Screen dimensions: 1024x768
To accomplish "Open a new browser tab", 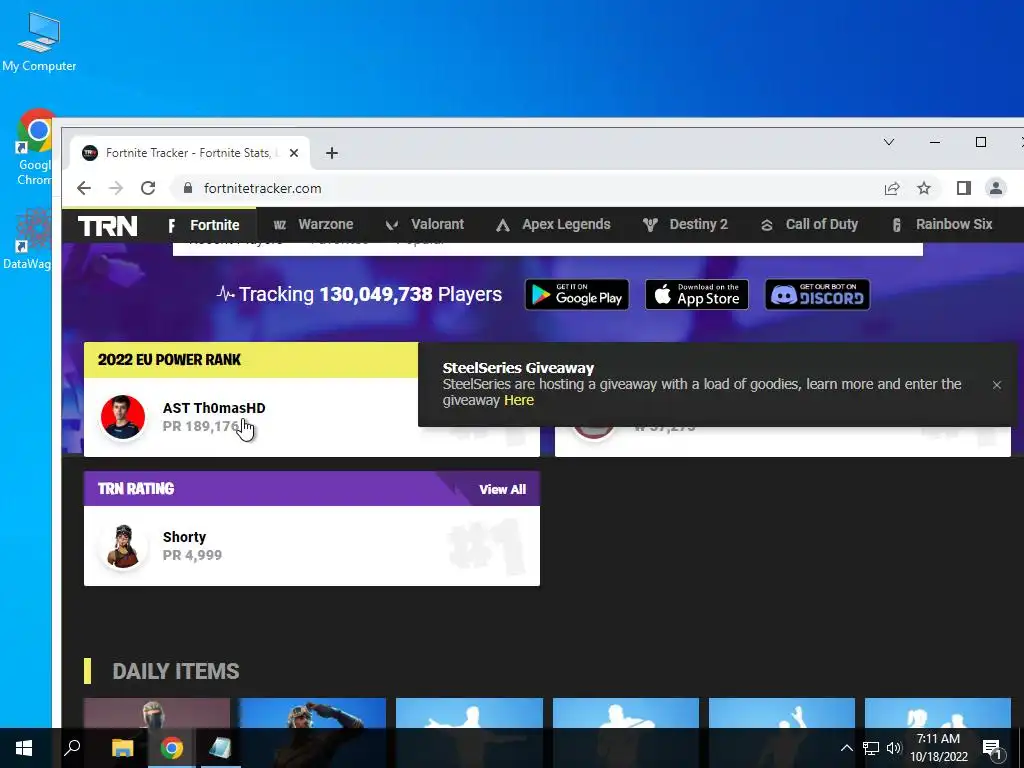I will [x=332, y=153].
